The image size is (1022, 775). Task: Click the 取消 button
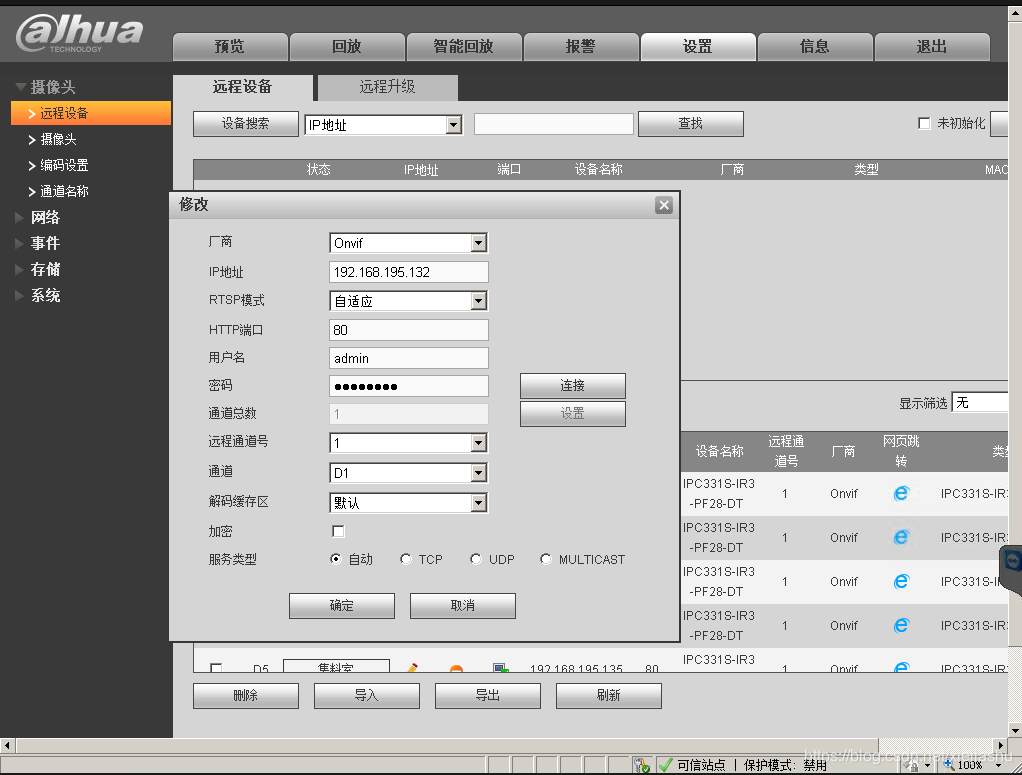point(463,606)
